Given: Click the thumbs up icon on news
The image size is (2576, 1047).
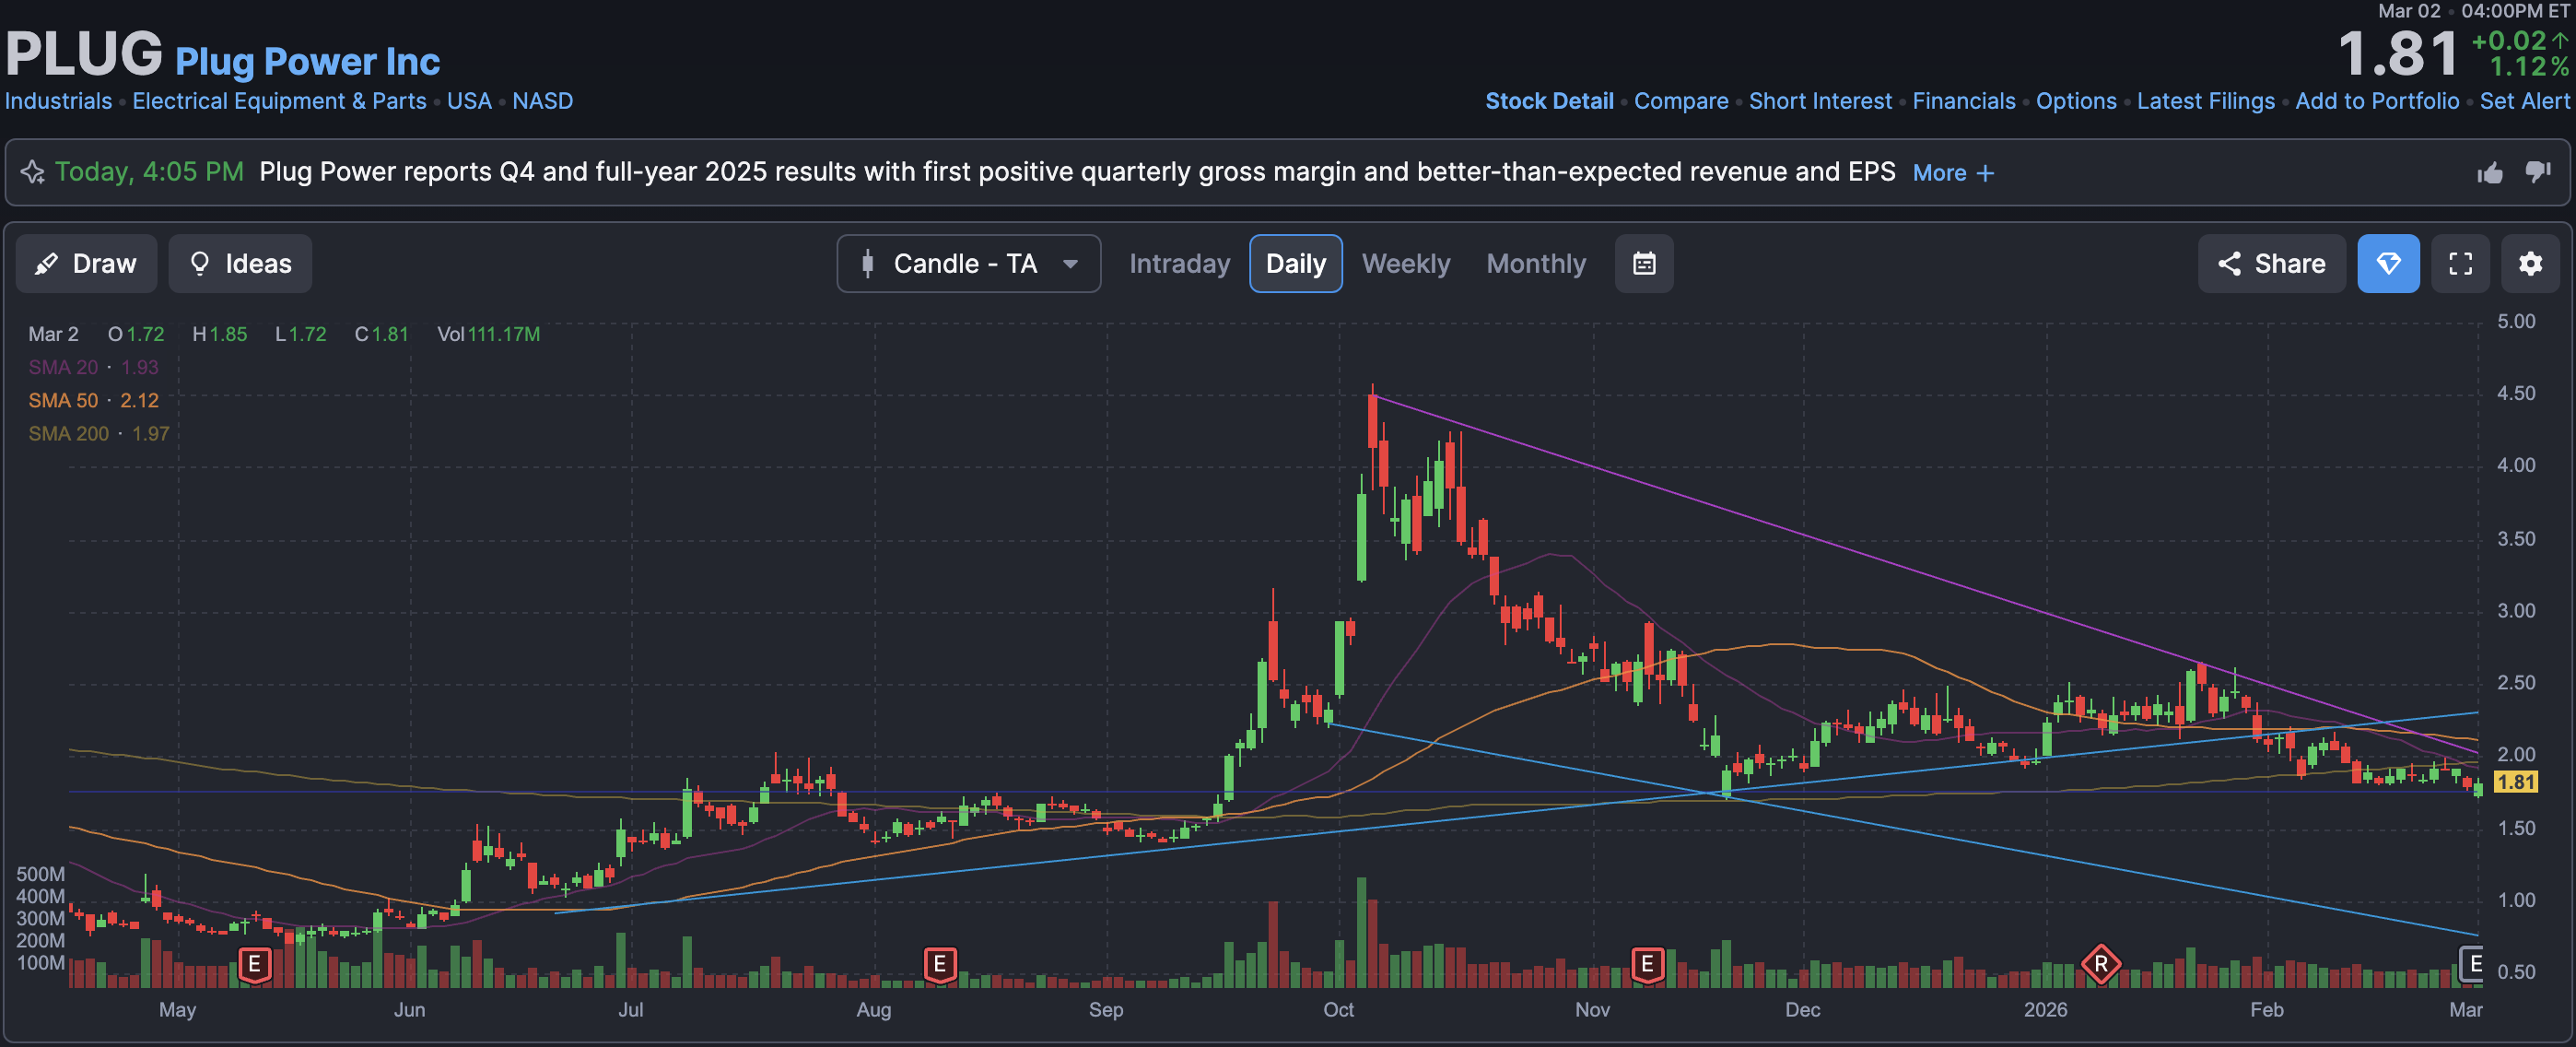Looking at the screenshot, I should coord(2489,173).
